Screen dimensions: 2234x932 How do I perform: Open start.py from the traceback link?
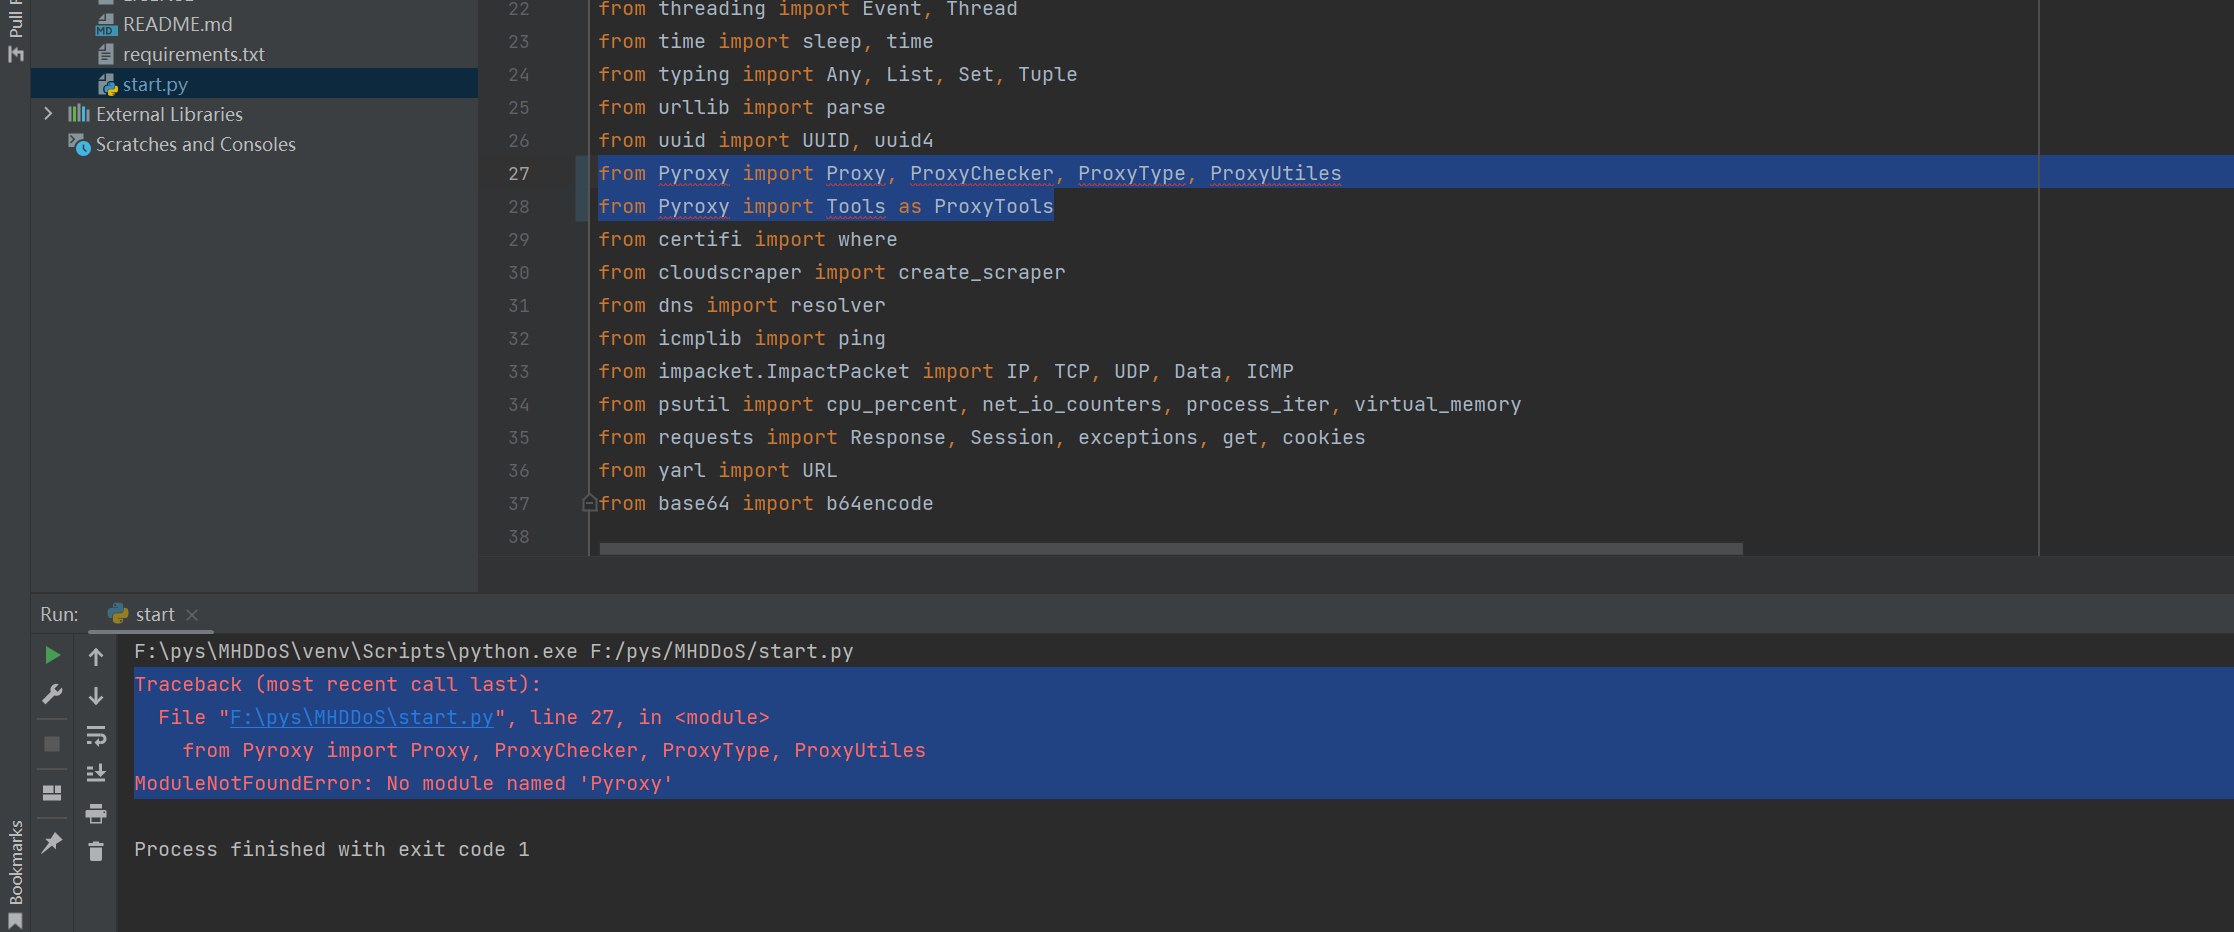coord(360,716)
